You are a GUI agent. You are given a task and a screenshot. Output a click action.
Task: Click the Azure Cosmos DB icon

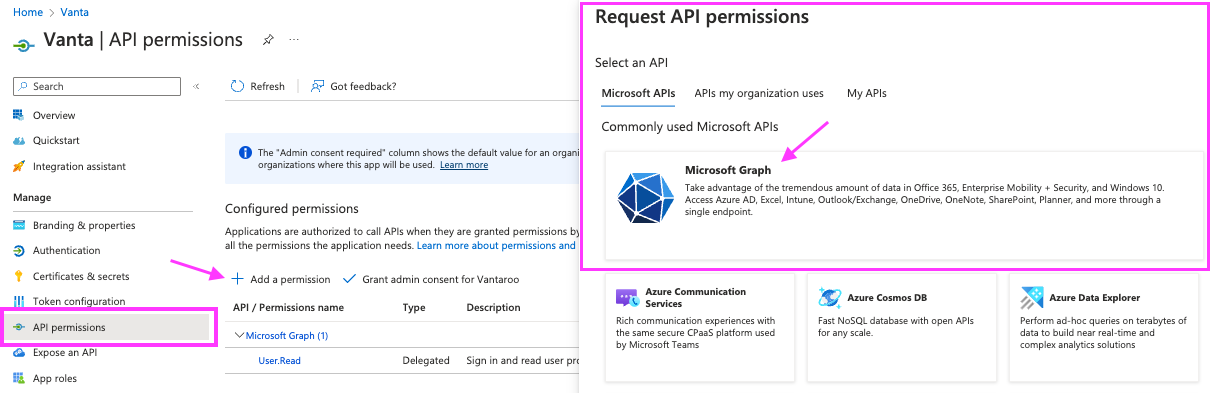pyautogui.click(x=830, y=297)
